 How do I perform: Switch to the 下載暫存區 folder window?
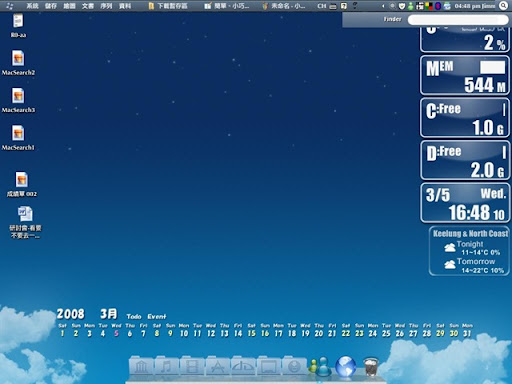(168, 6)
